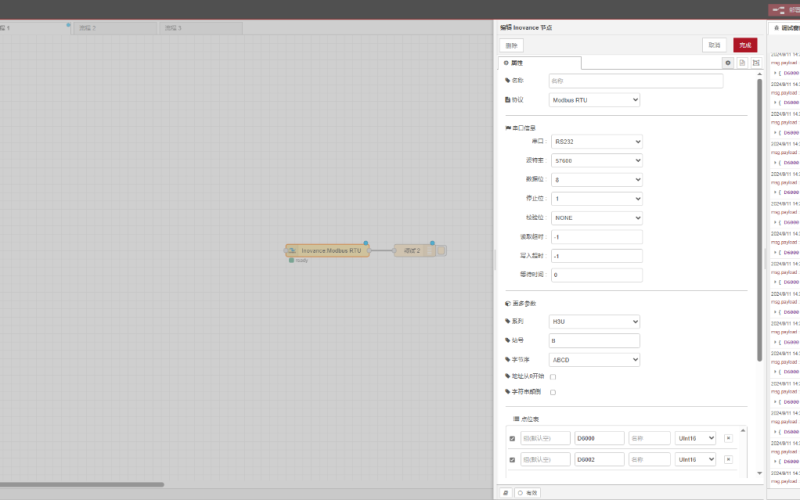Click the red Done button

[x=745, y=45]
